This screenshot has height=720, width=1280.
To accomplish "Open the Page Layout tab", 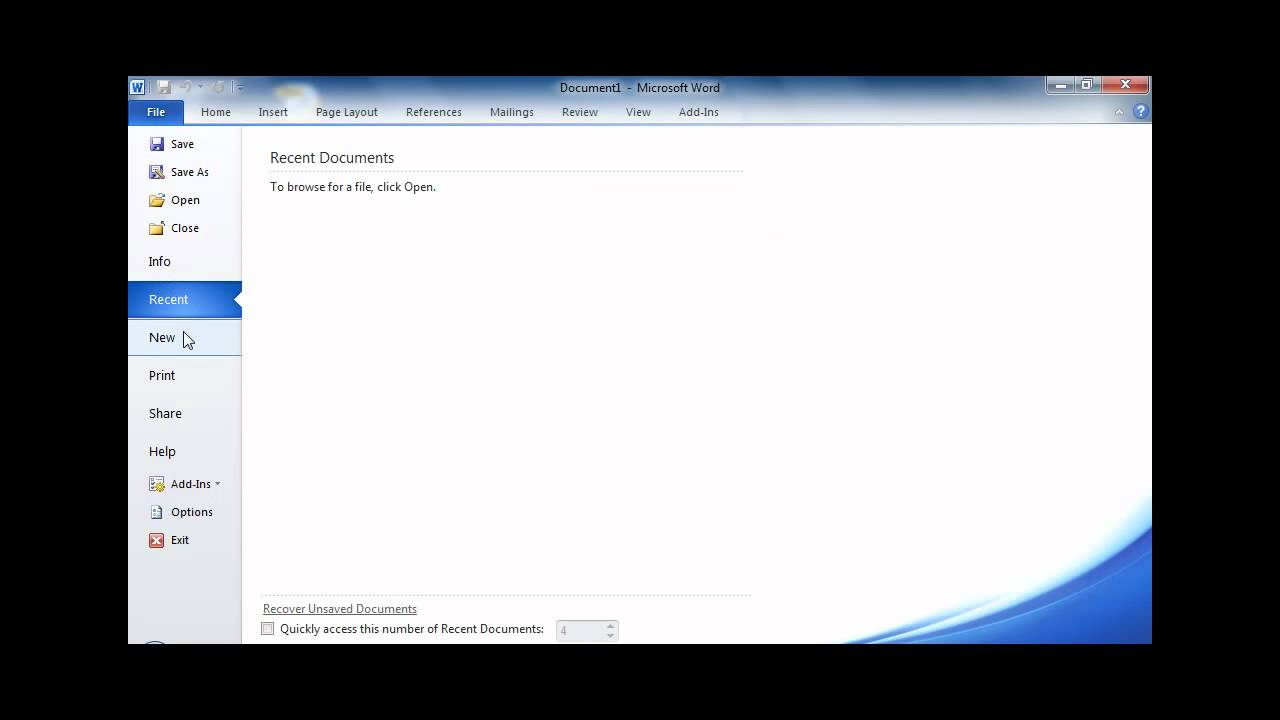I will (347, 112).
